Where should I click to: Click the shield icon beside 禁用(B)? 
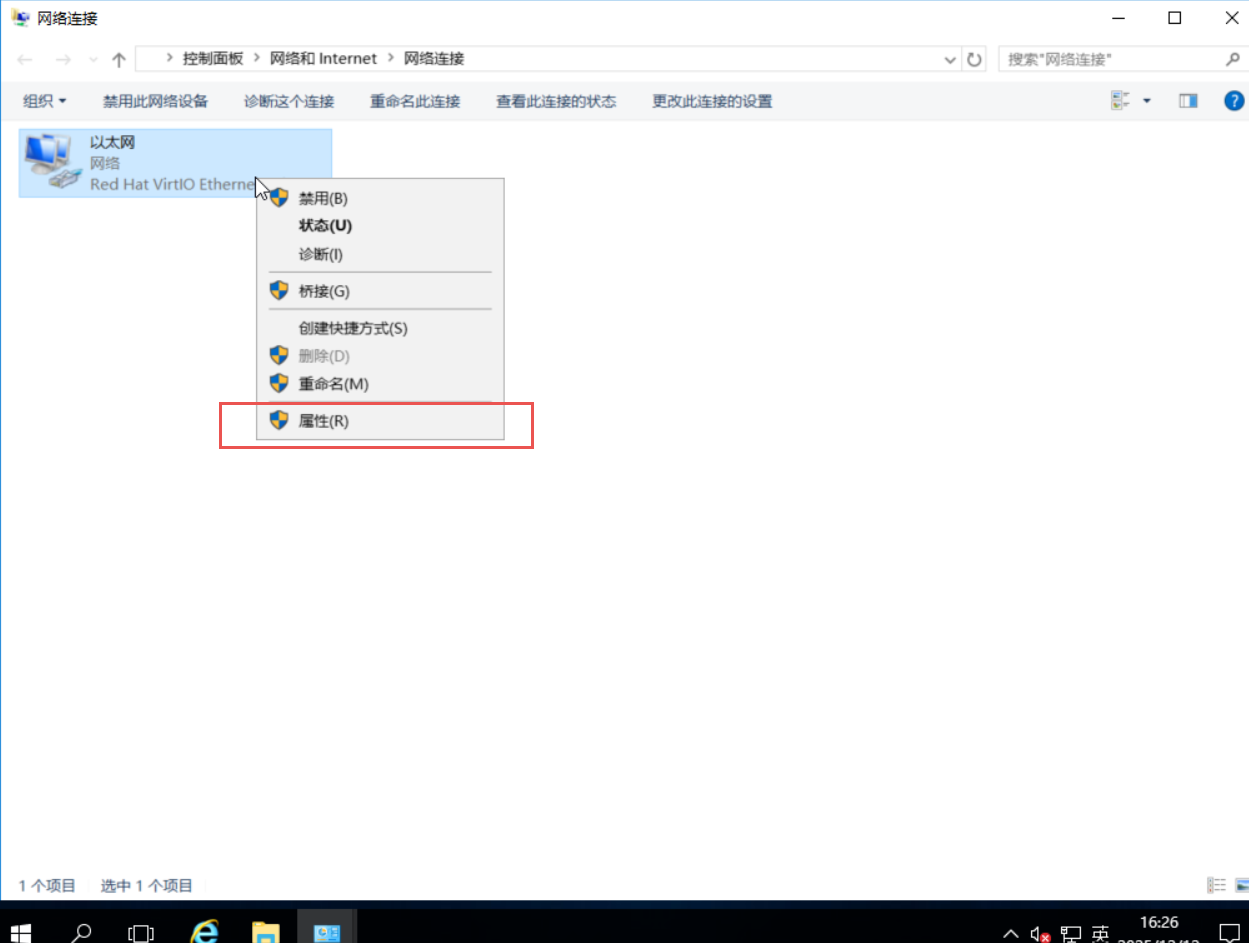279,198
